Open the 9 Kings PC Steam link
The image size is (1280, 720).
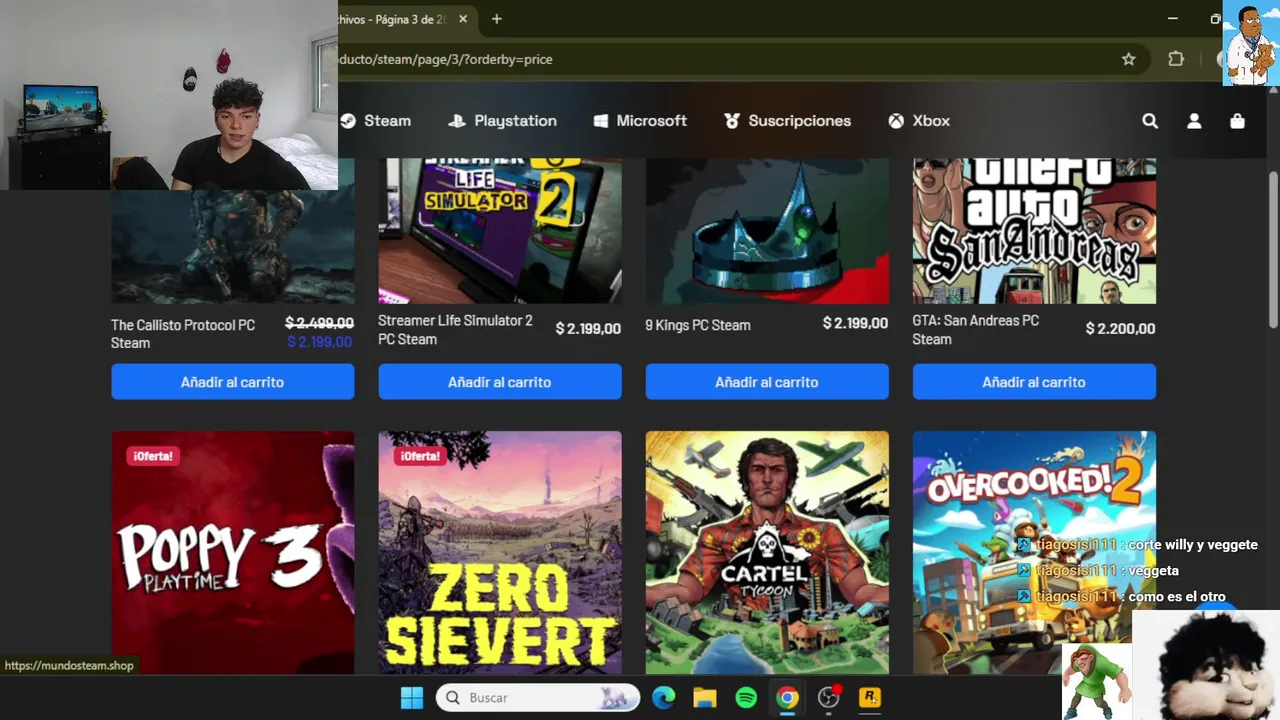point(698,325)
